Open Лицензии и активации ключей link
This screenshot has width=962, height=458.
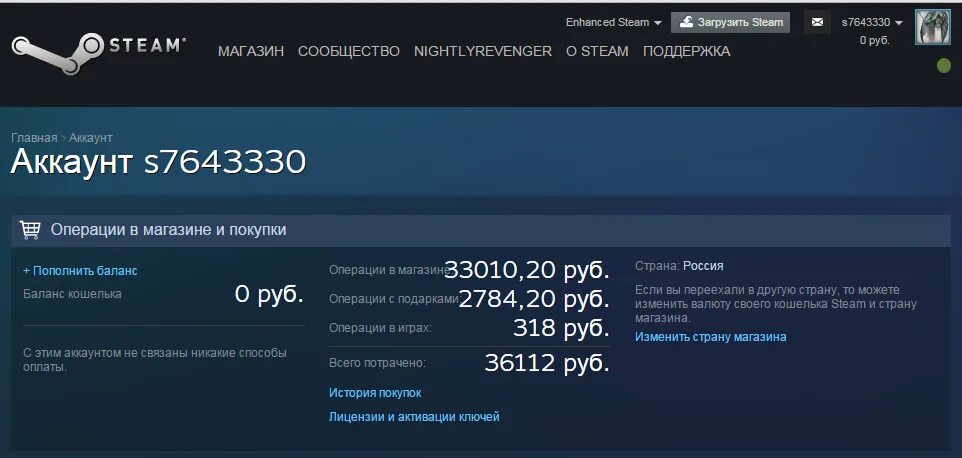(414, 417)
